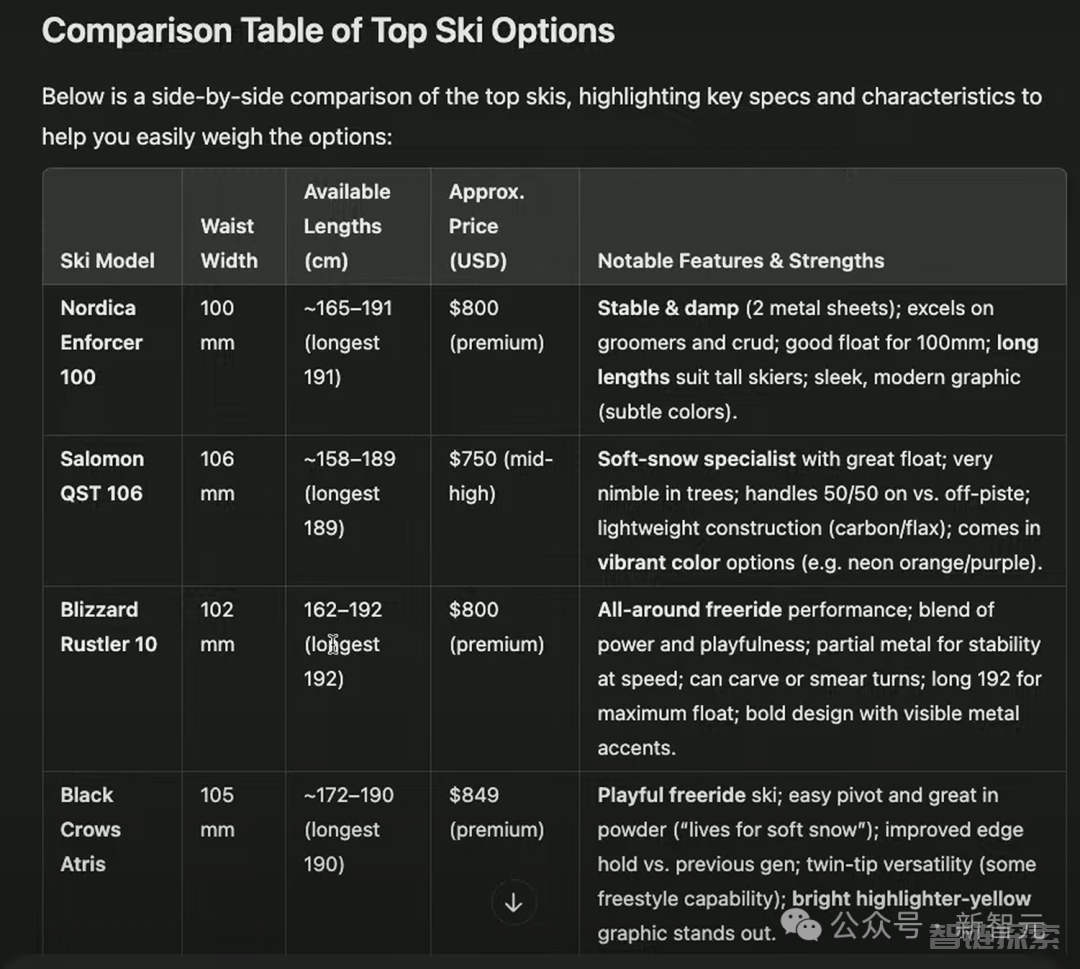Click the WeChat logo watermark icon
1080x969 pixels.
[801, 926]
